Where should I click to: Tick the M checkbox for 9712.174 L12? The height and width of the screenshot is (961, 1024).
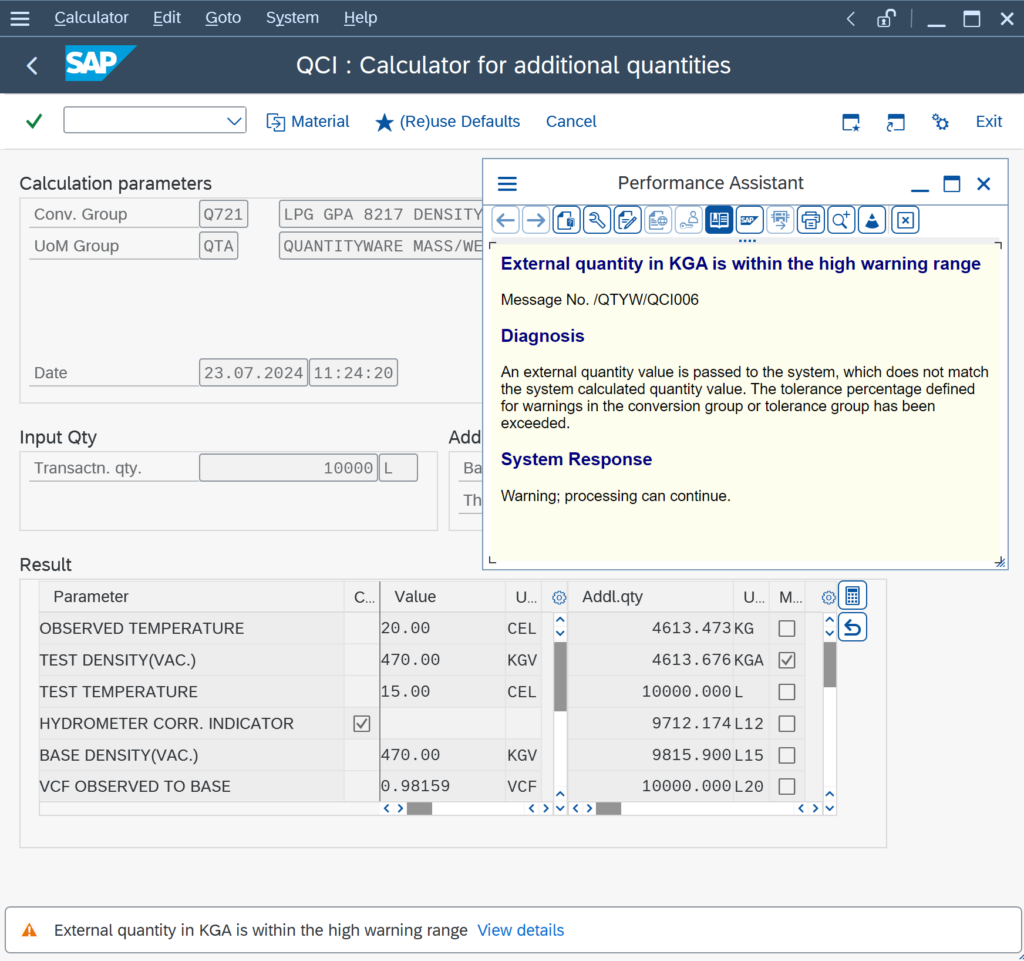coord(787,723)
